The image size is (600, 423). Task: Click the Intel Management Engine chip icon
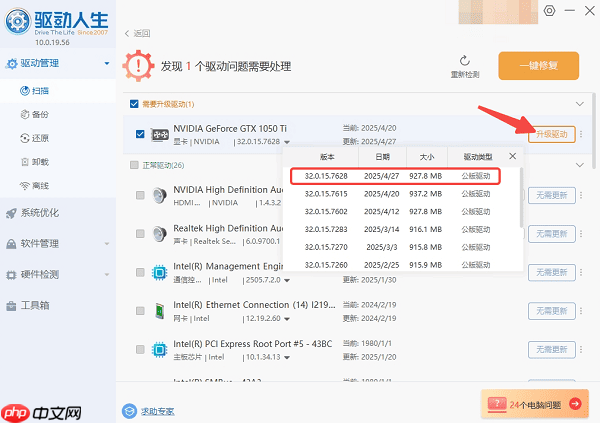click(160, 273)
